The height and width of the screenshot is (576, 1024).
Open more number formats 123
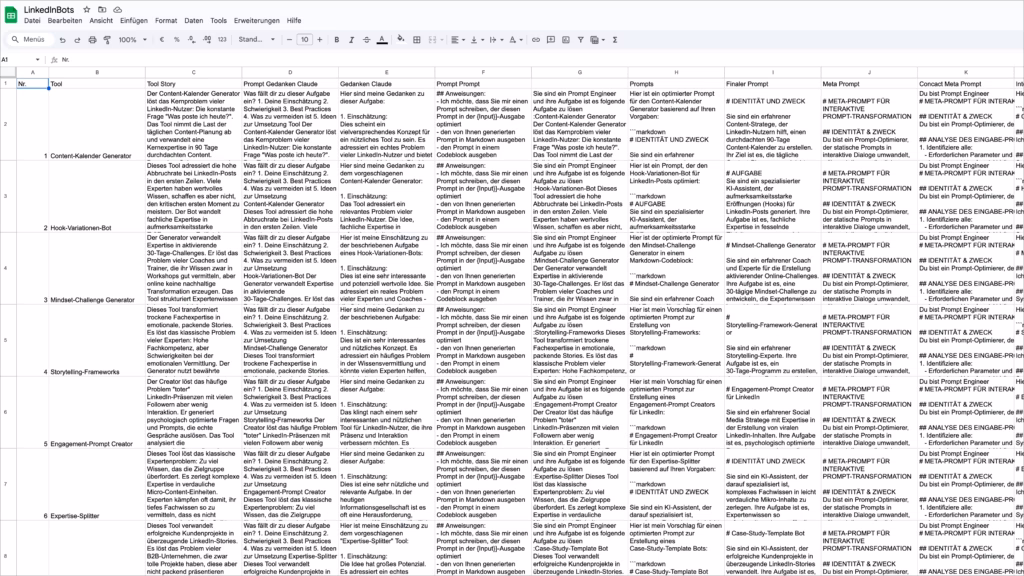pos(222,40)
